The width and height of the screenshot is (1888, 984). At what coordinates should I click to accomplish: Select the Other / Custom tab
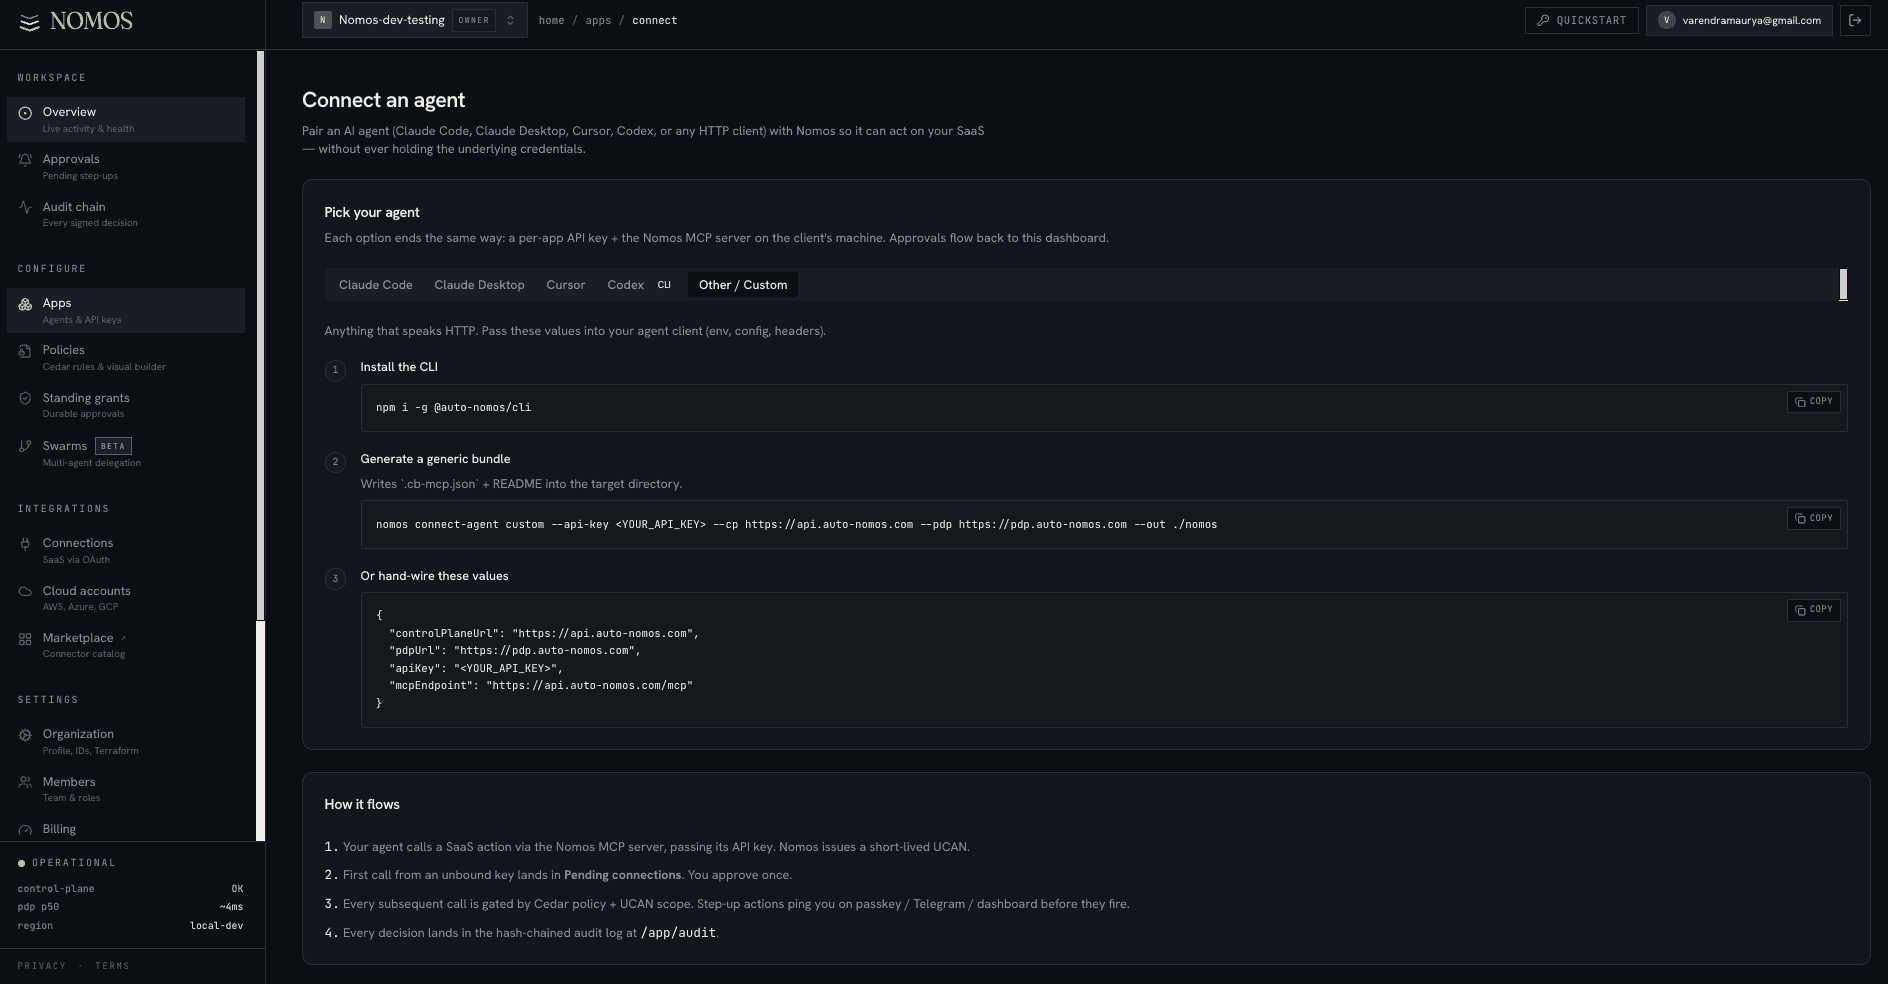(x=743, y=285)
